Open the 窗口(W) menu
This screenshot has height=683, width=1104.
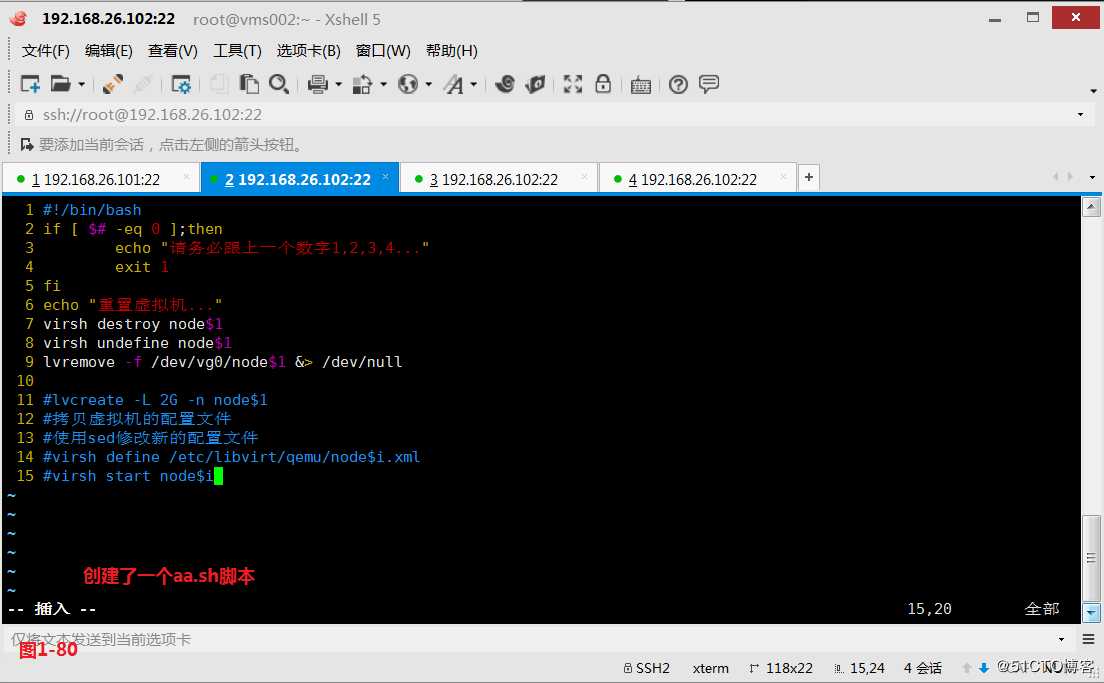[383, 51]
